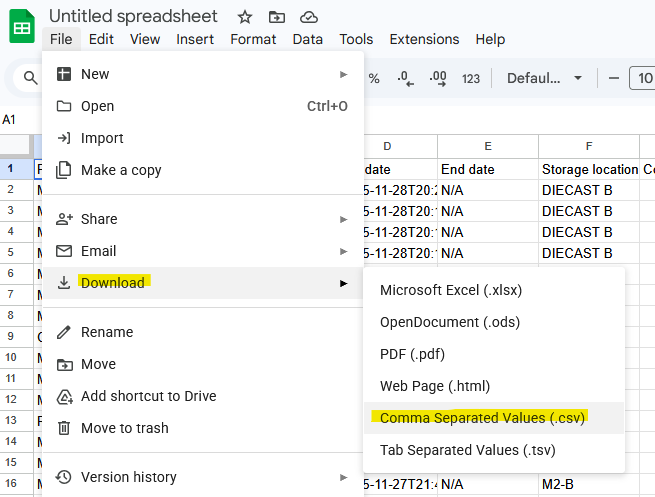Open the Edit menu
The image size is (655, 497).
coord(101,39)
